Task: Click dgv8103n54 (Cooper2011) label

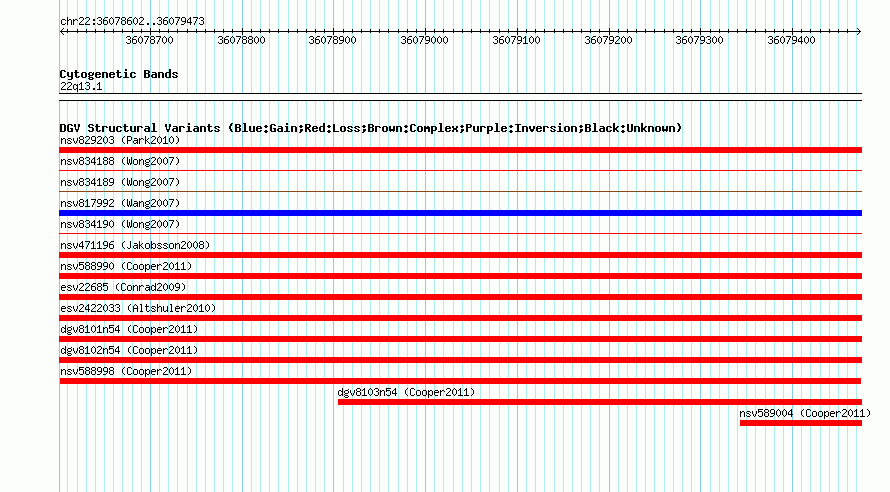Action: click(406, 392)
